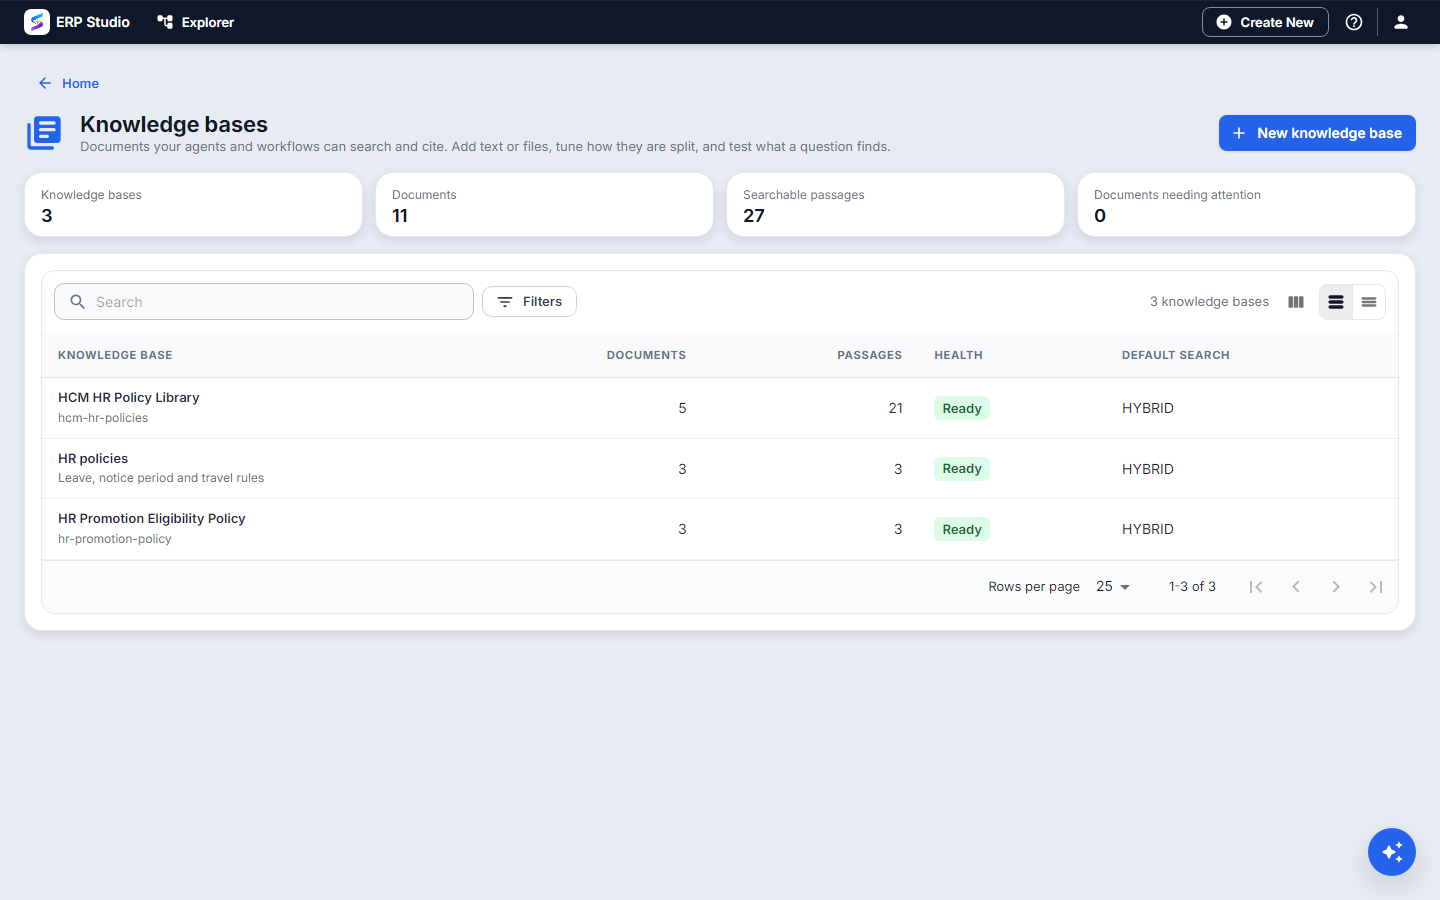Open the Rows per page dropdown
This screenshot has width=1440, height=900.
tap(1112, 587)
